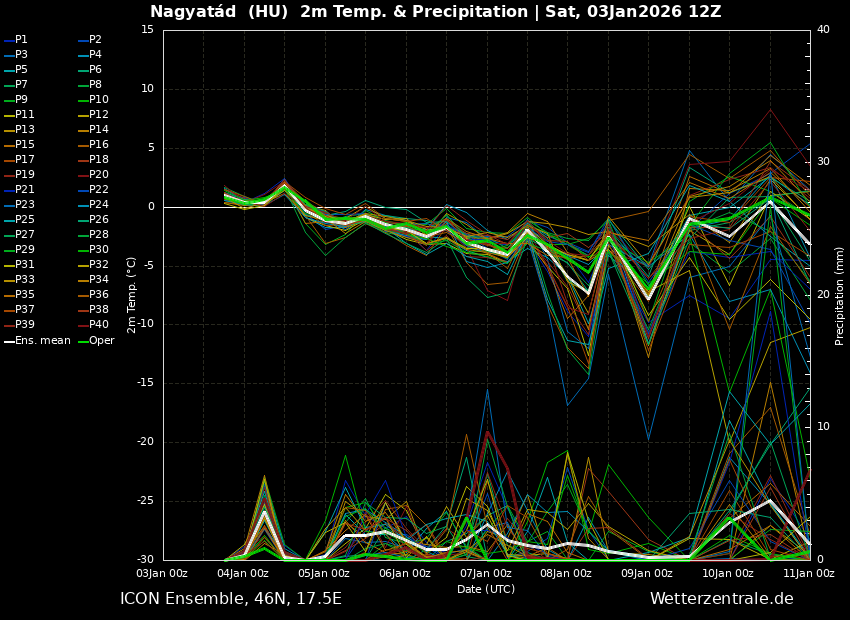Click the P21 legend entry
850x620 pixels.
pyautogui.click(x=24, y=190)
